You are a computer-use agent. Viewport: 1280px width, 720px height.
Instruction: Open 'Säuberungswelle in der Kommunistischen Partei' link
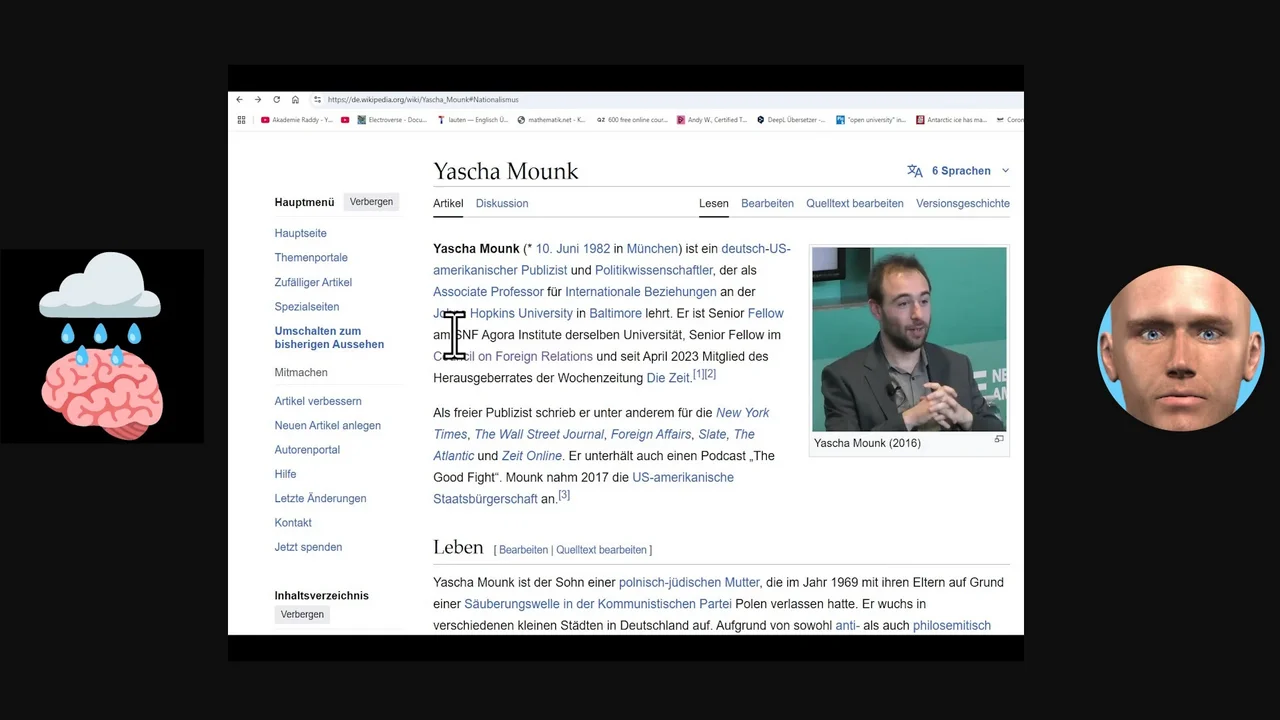598,604
